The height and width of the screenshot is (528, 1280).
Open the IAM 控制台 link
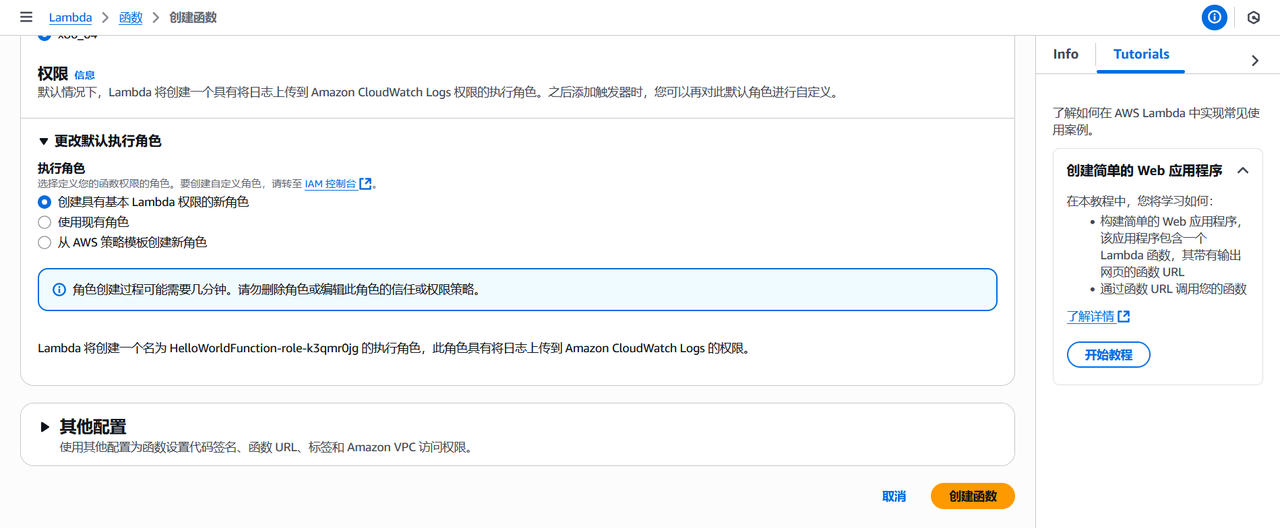tap(330, 184)
